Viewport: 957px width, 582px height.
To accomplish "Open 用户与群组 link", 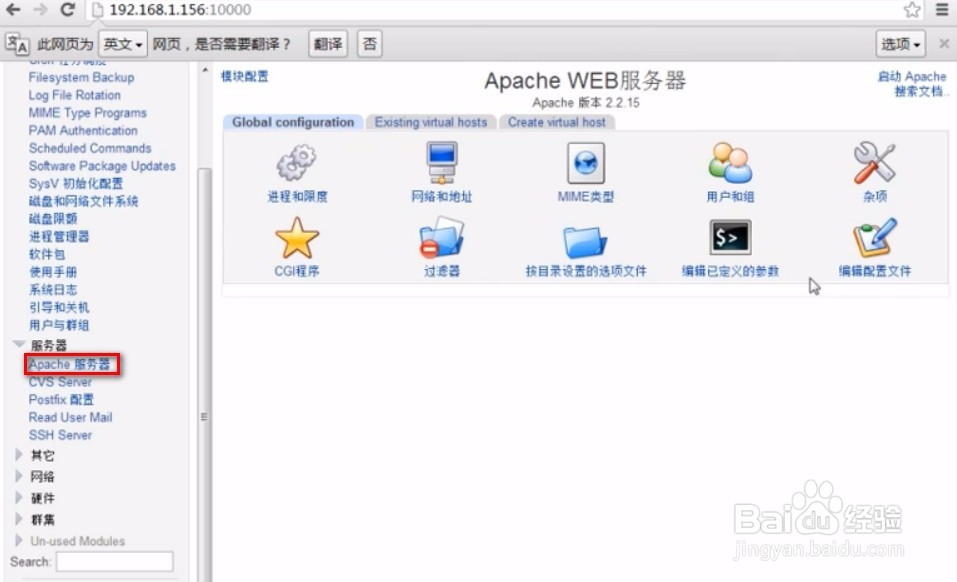I will coord(59,325).
